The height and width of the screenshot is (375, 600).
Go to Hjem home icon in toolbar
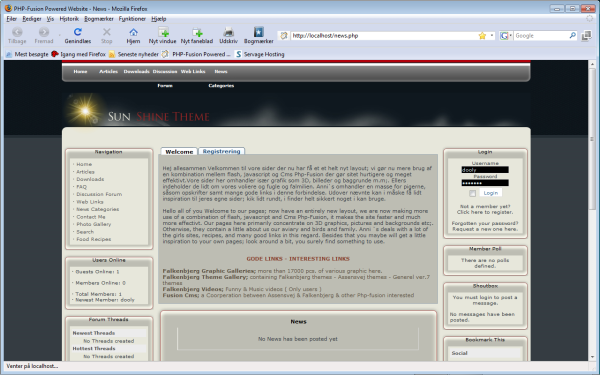pos(133,32)
